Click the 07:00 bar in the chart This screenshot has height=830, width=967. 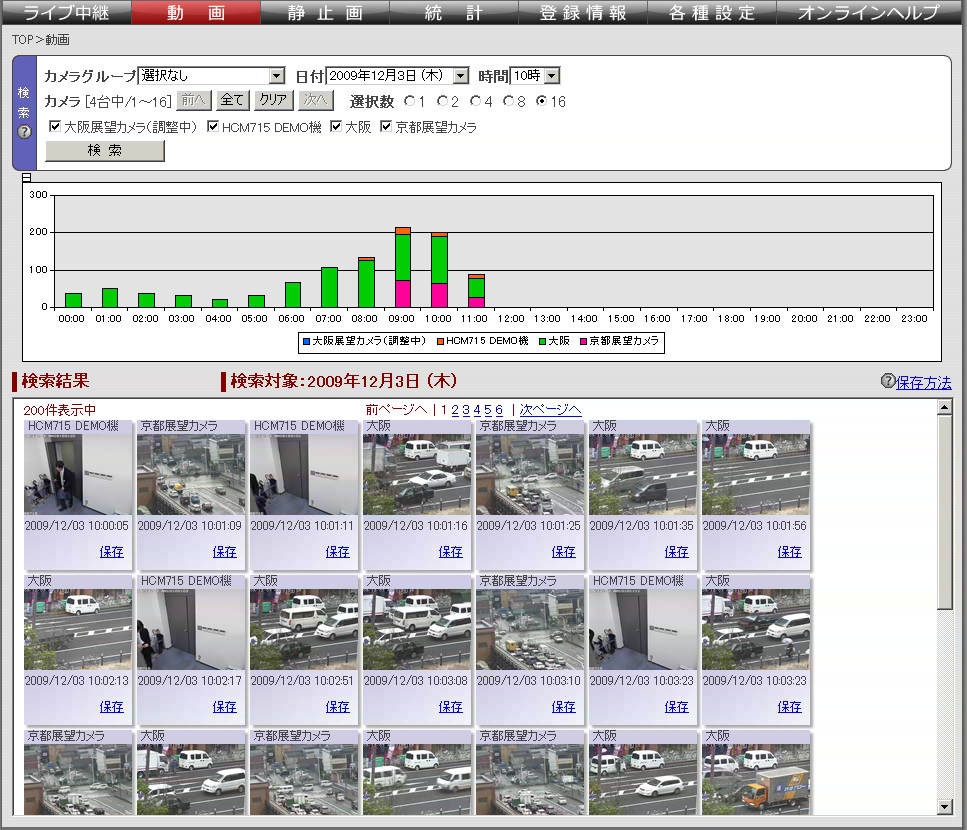329,287
